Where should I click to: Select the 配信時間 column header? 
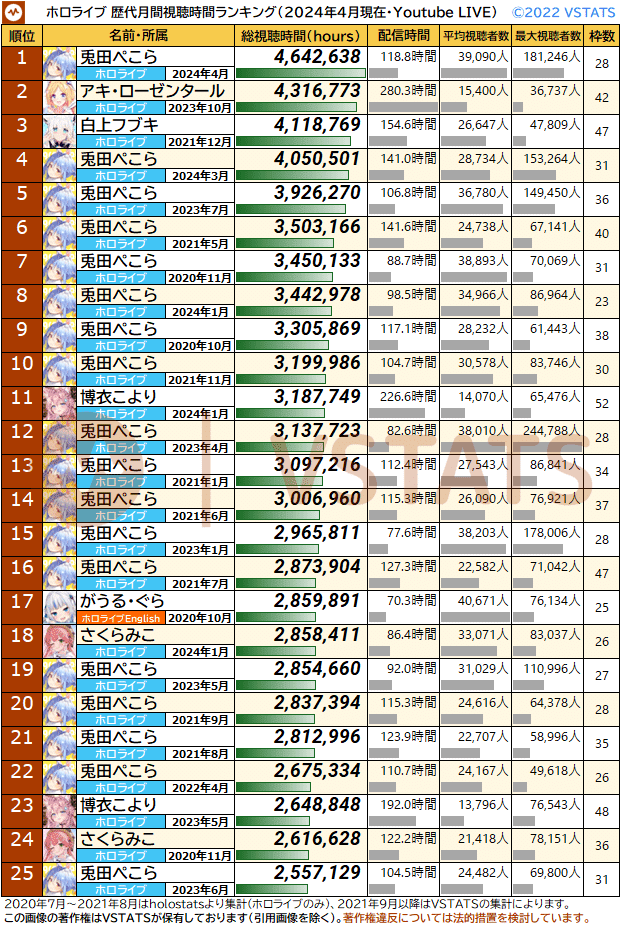click(404, 36)
